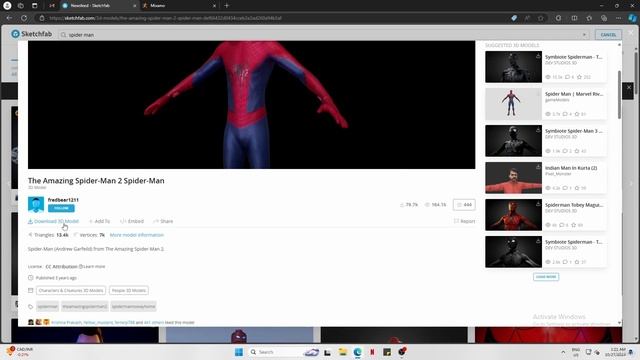Open split screen icon in toolbar
The image size is (640, 360).
coord(574,18)
